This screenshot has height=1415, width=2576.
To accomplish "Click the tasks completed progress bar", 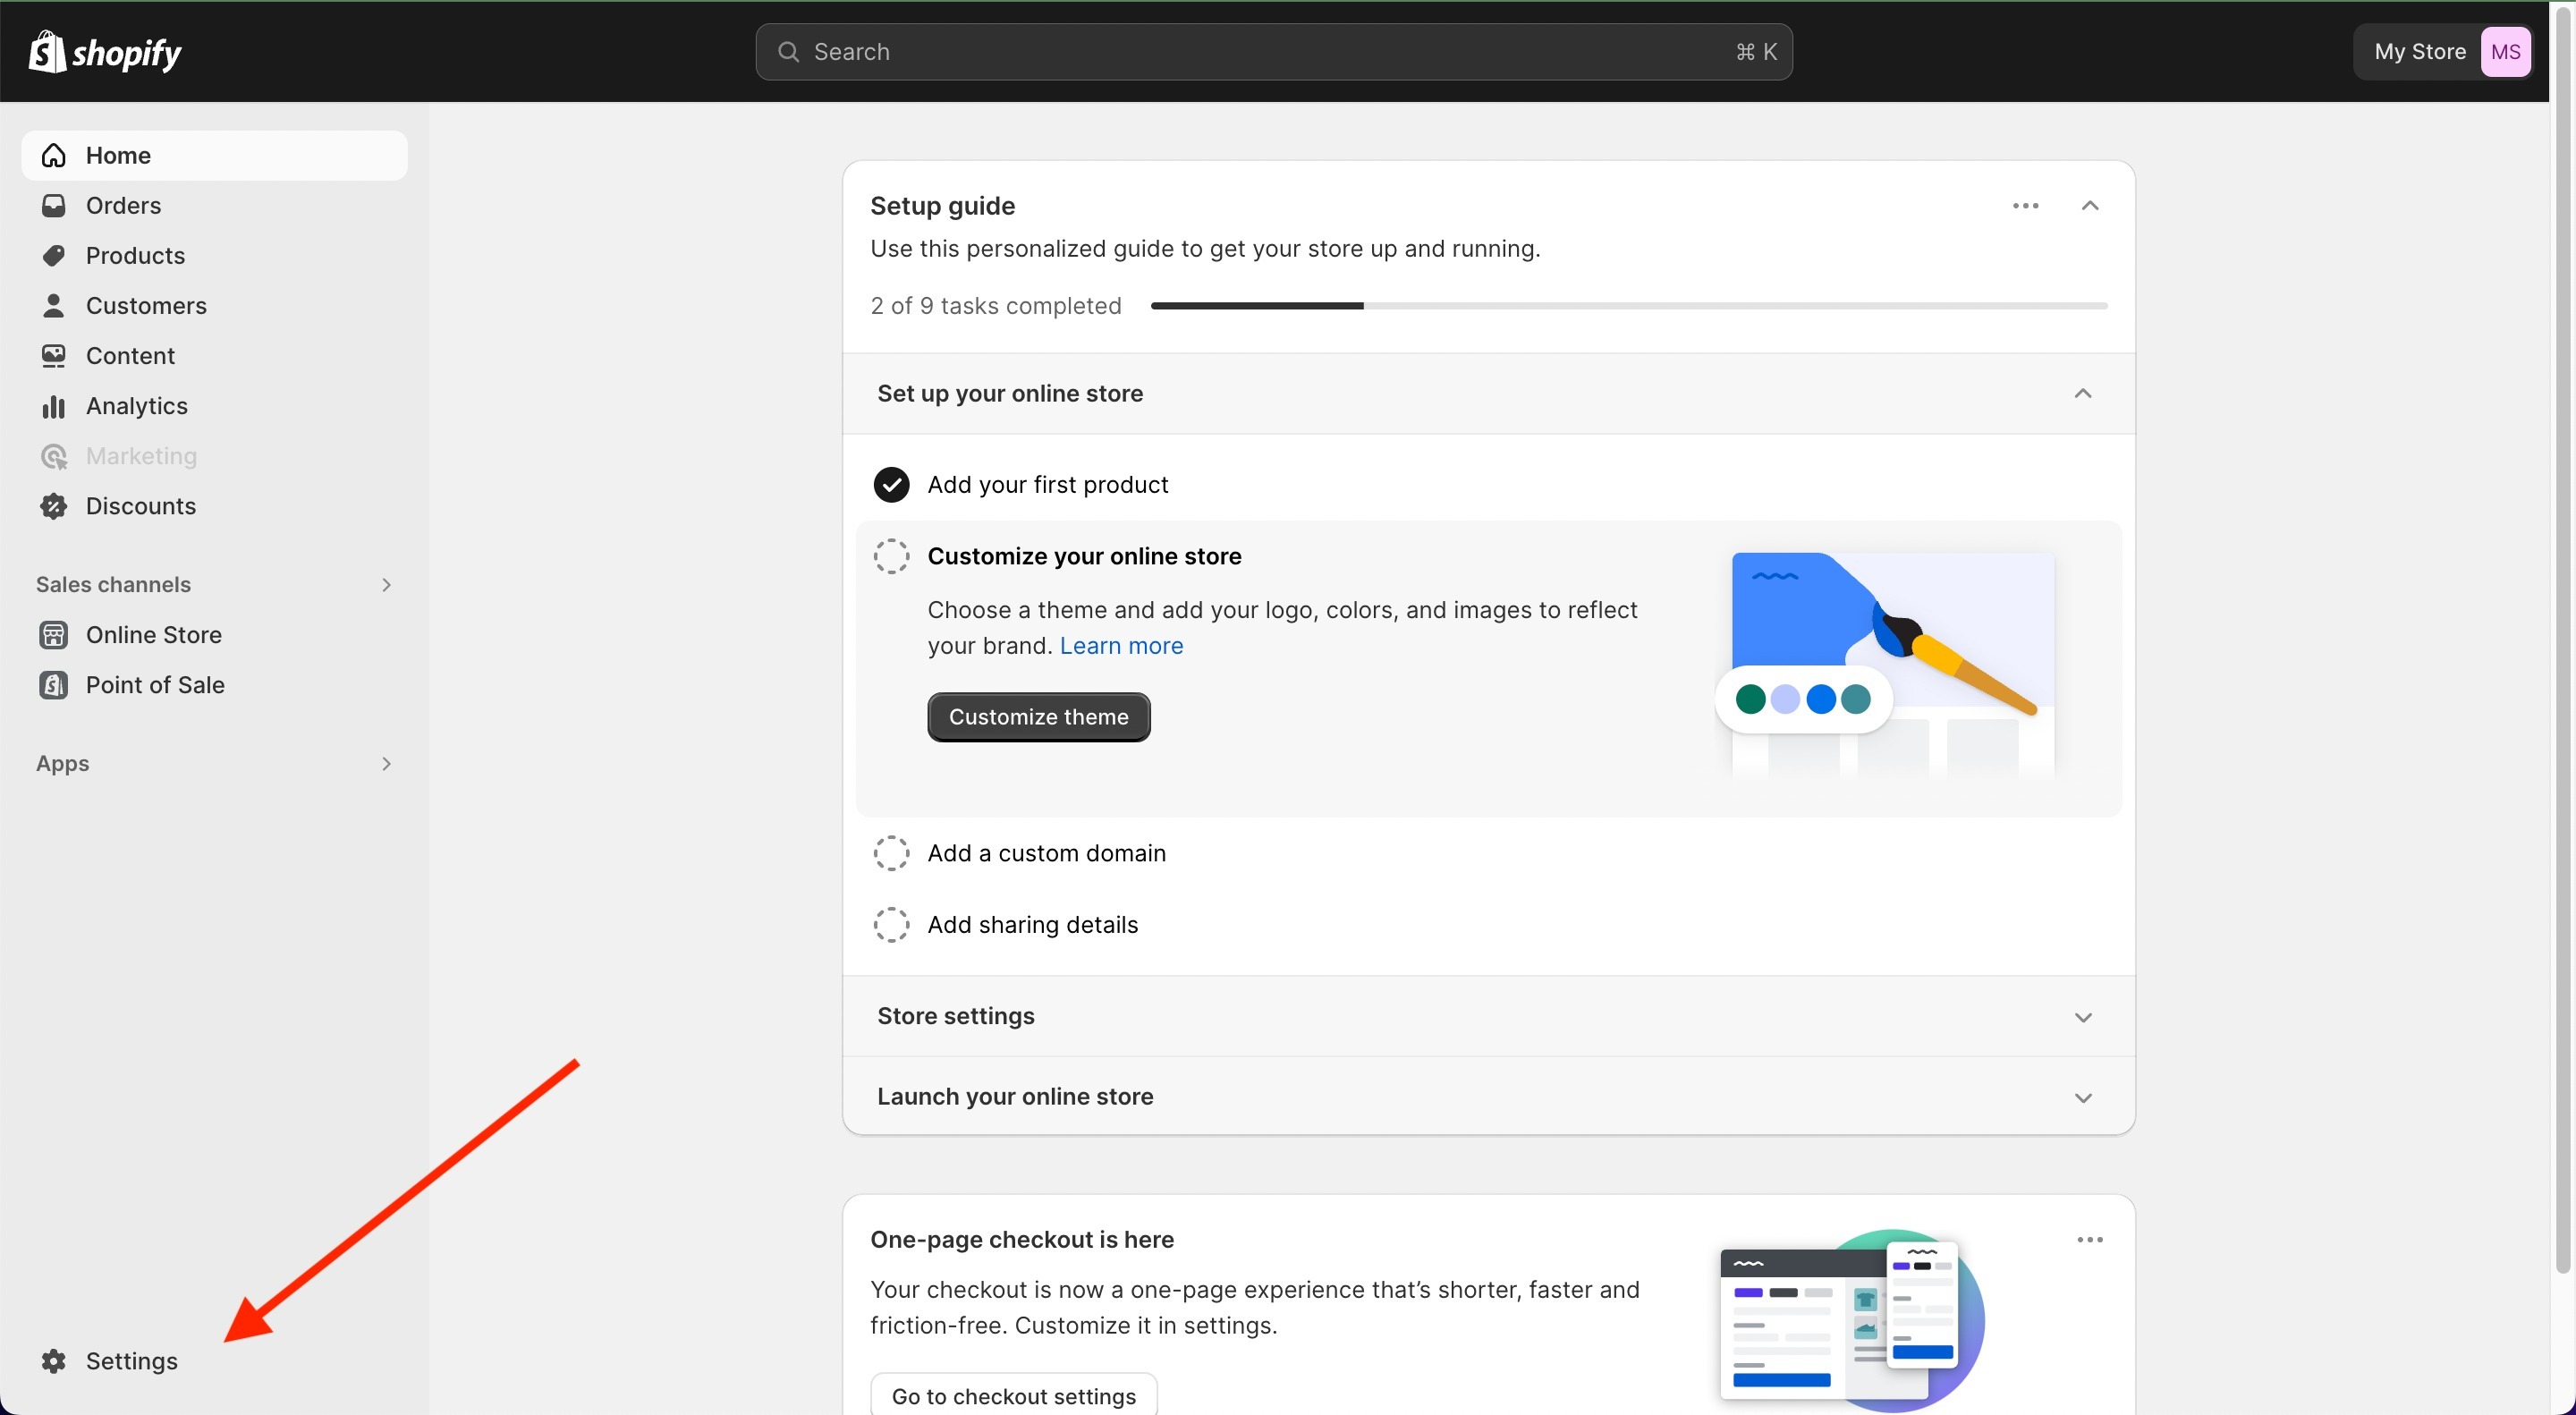I will [1629, 305].
